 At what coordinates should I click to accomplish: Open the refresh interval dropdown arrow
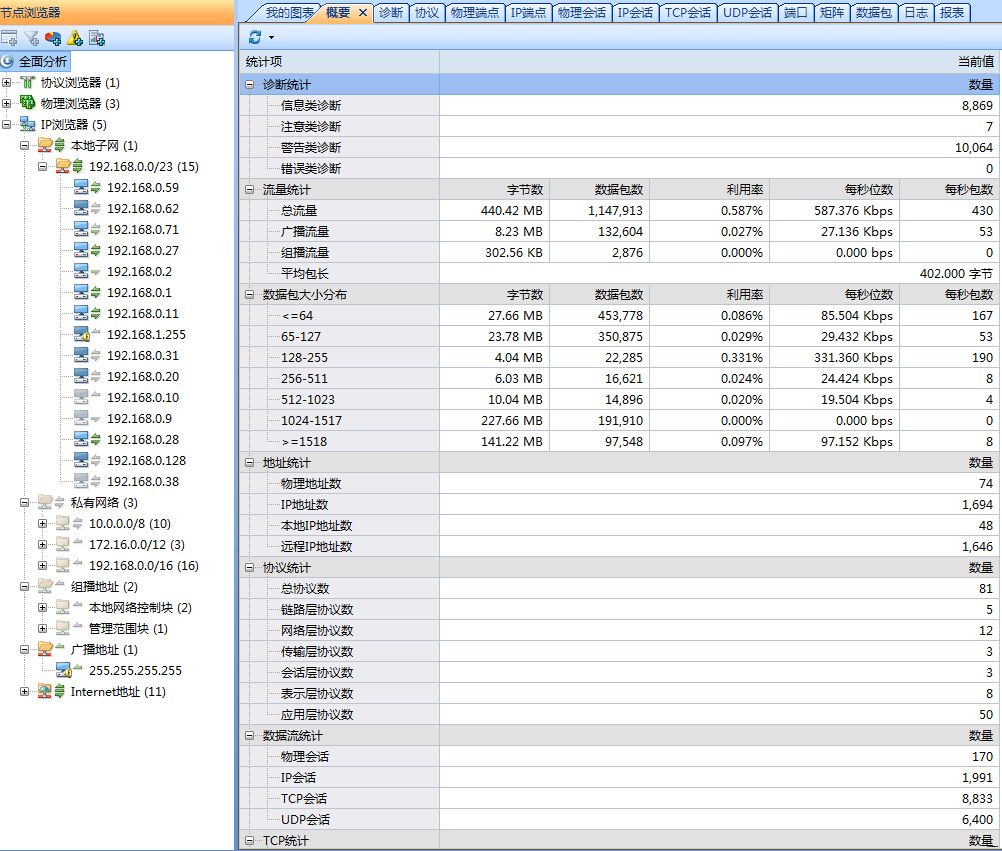click(271, 38)
